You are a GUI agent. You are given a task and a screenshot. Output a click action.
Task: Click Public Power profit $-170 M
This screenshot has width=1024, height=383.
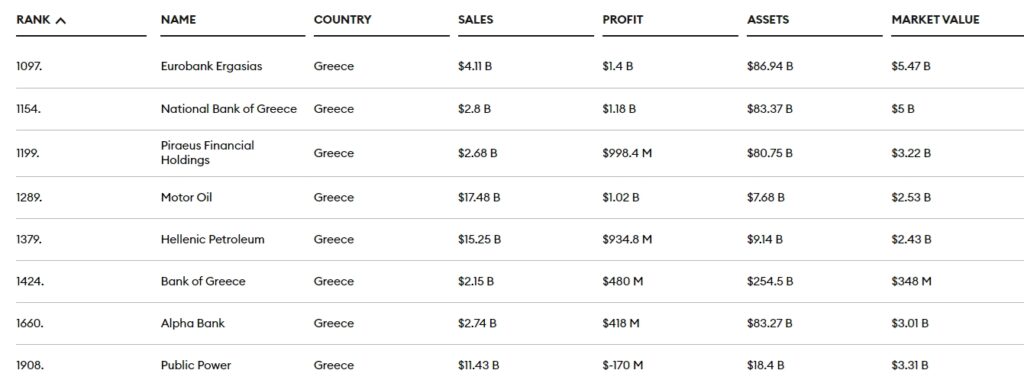[625, 365]
